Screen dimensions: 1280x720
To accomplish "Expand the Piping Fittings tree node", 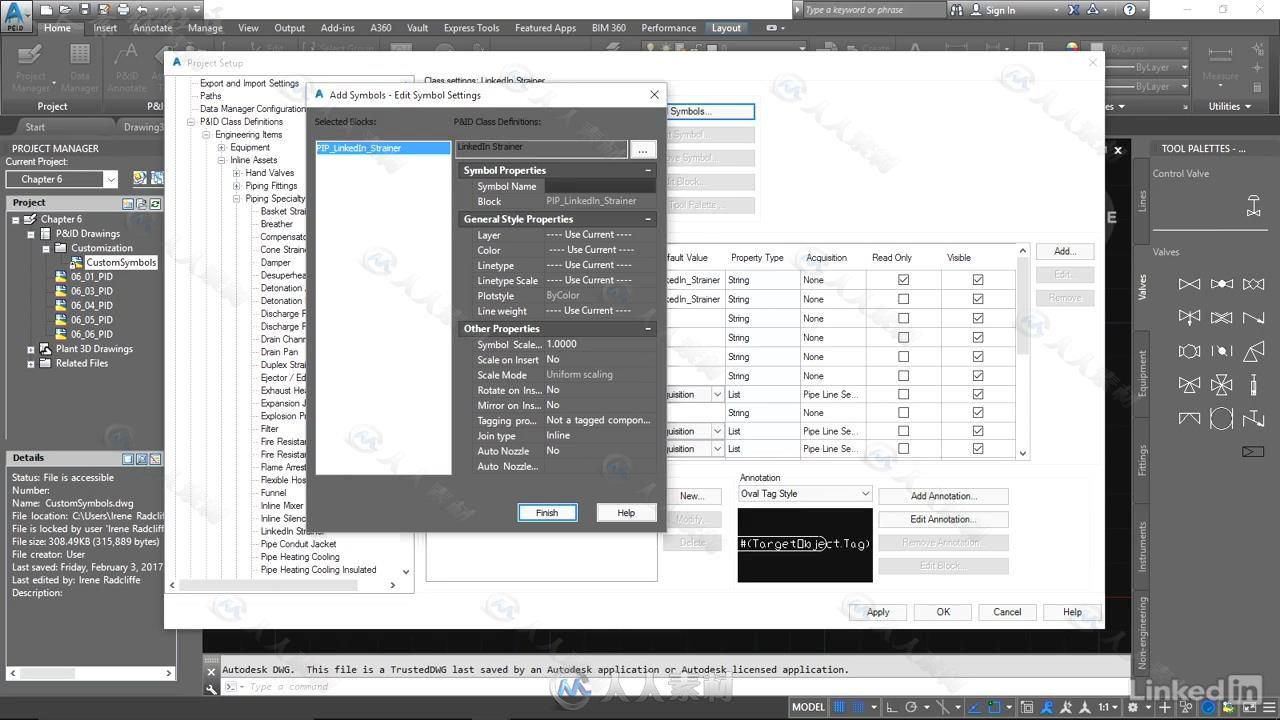I will pos(237,186).
